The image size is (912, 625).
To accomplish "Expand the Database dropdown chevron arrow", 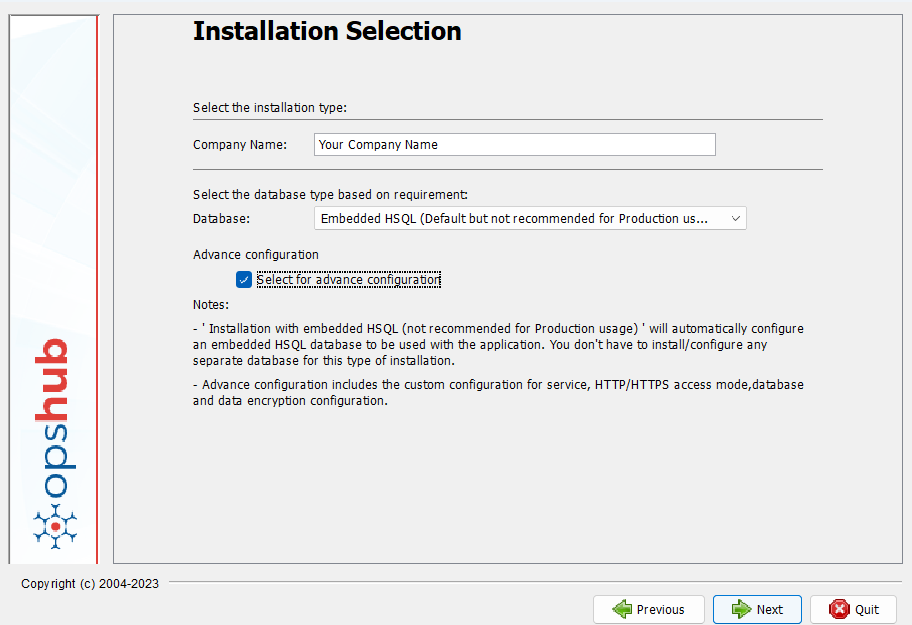I will pos(735,218).
